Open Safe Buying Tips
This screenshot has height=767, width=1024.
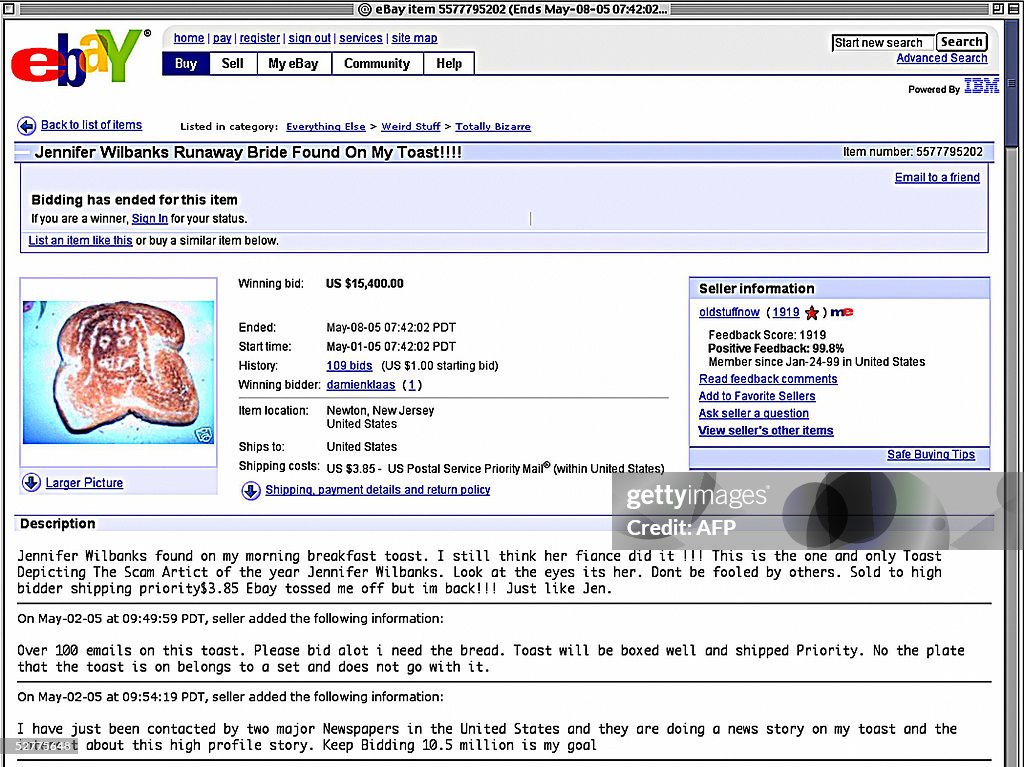click(x=931, y=455)
